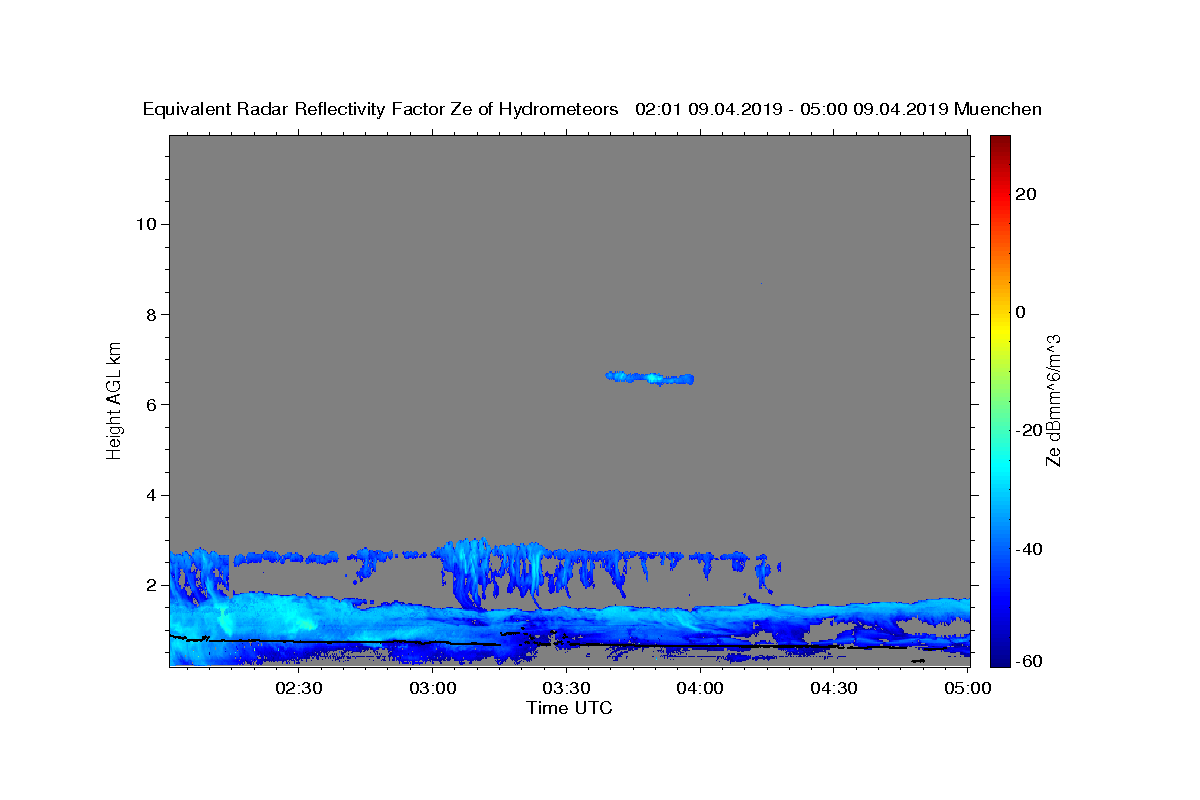Click the Height AGL km axis title
The height and width of the screenshot is (800, 1200).
(x=115, y=400)
